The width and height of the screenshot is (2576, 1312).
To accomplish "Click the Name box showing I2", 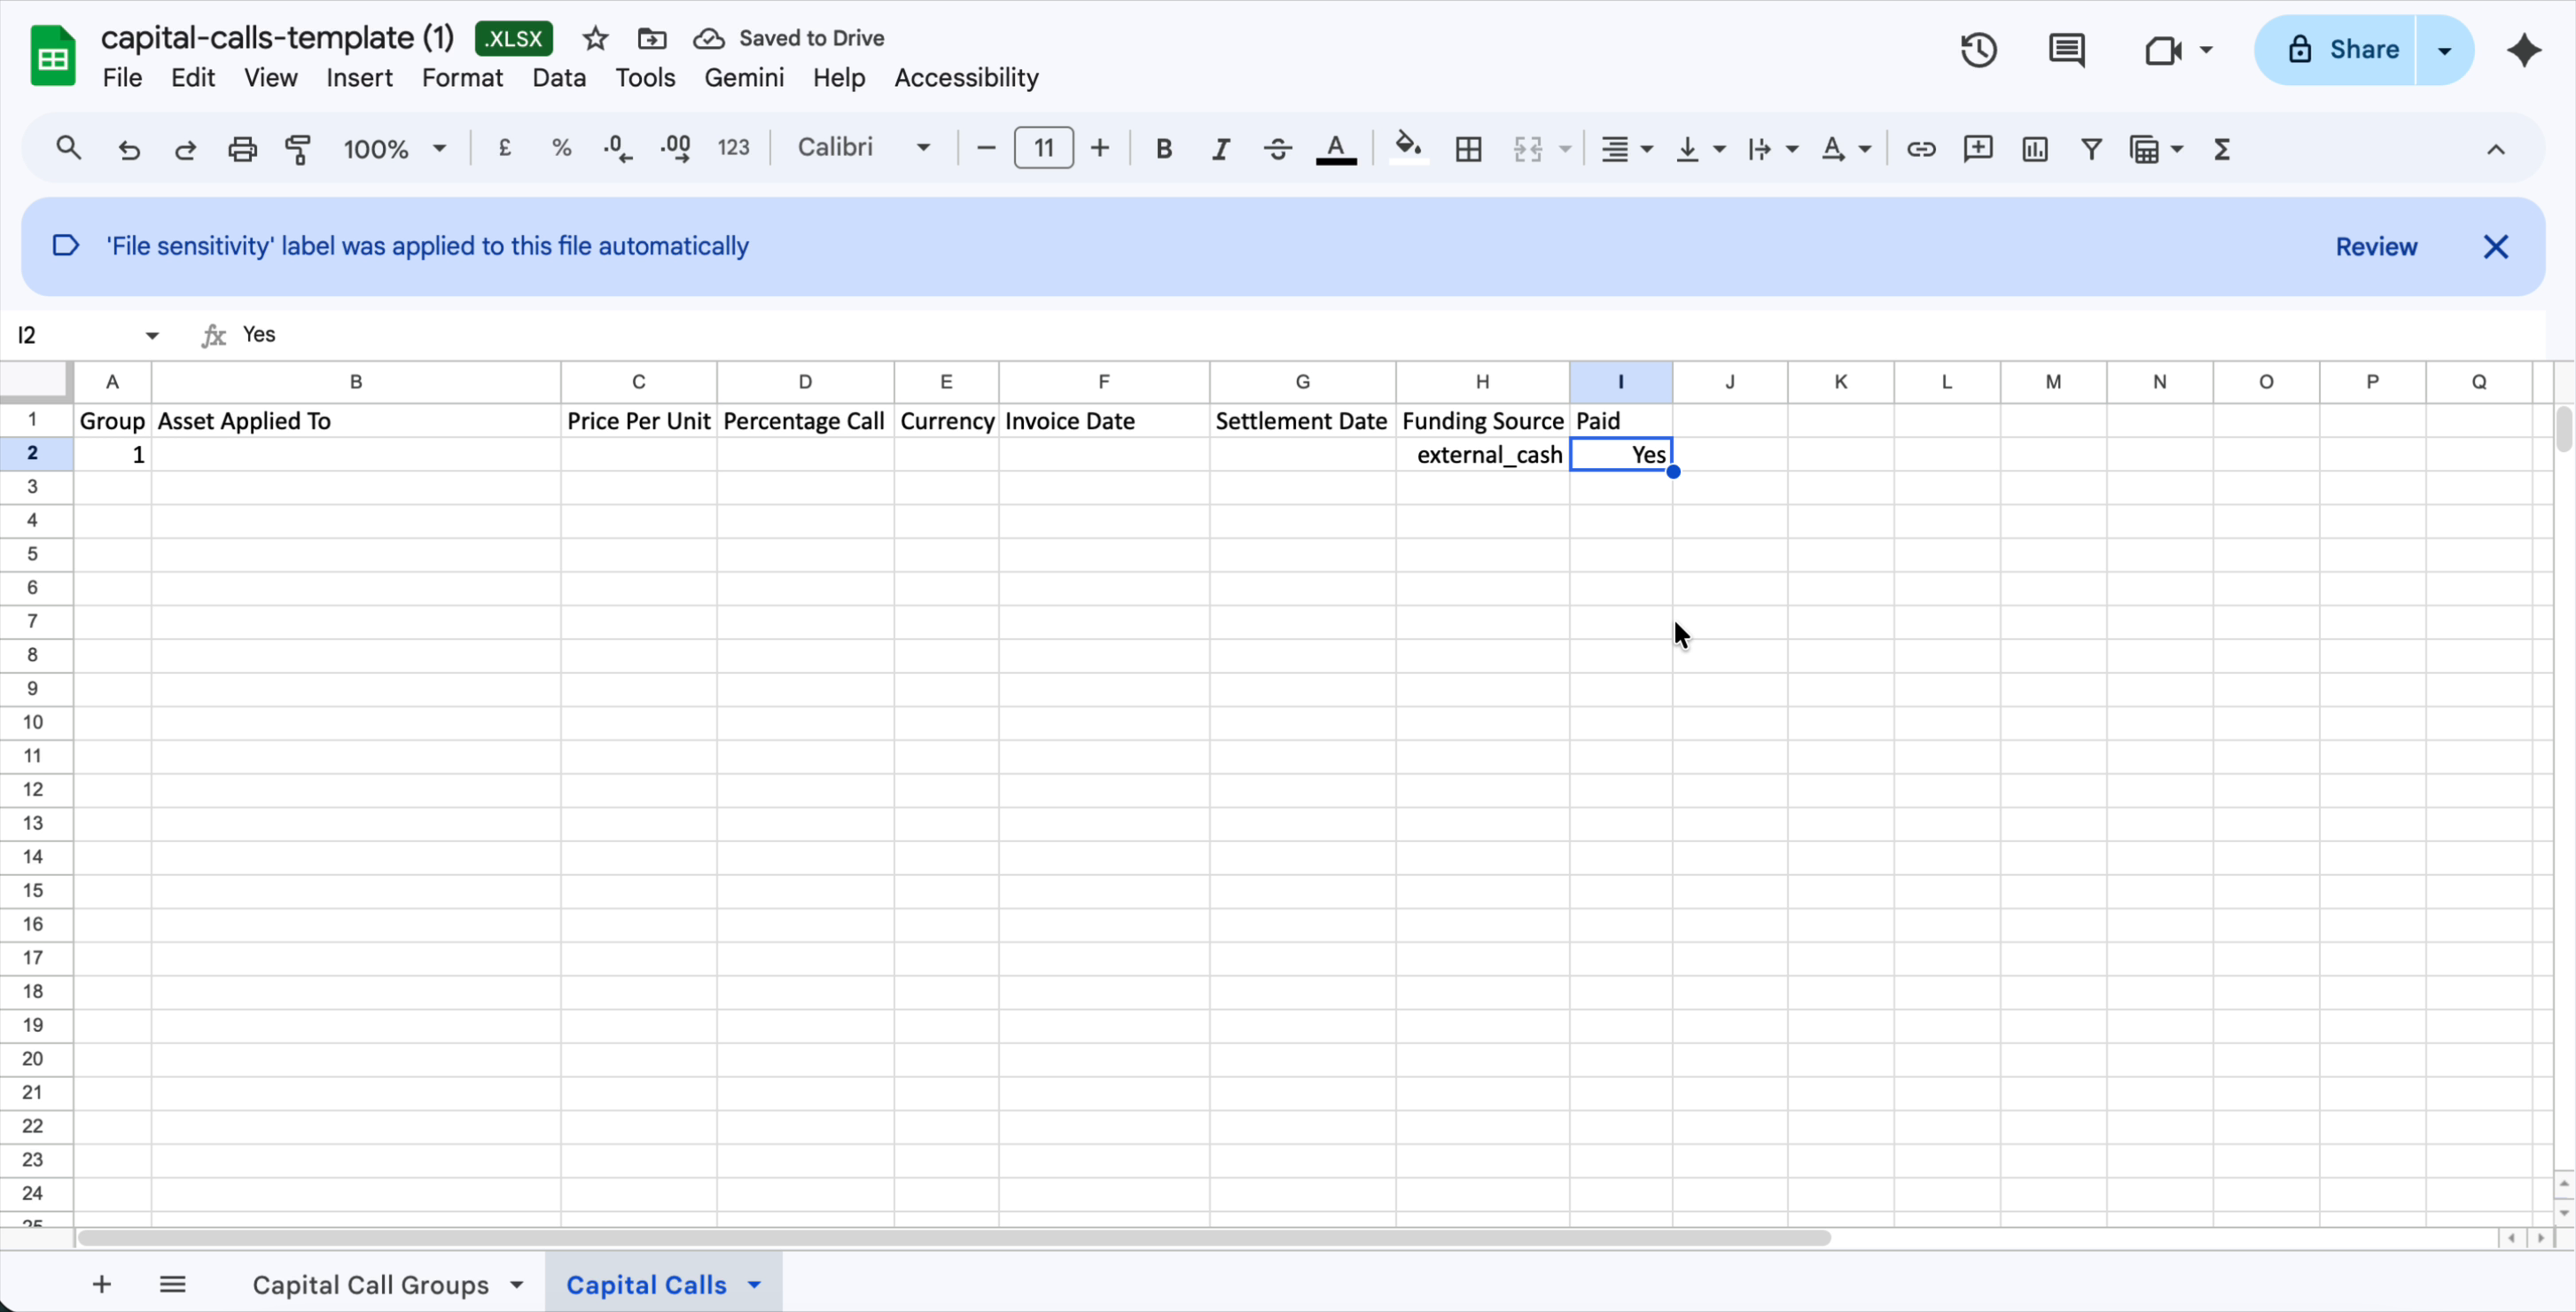I will click(x=87, y=335).
